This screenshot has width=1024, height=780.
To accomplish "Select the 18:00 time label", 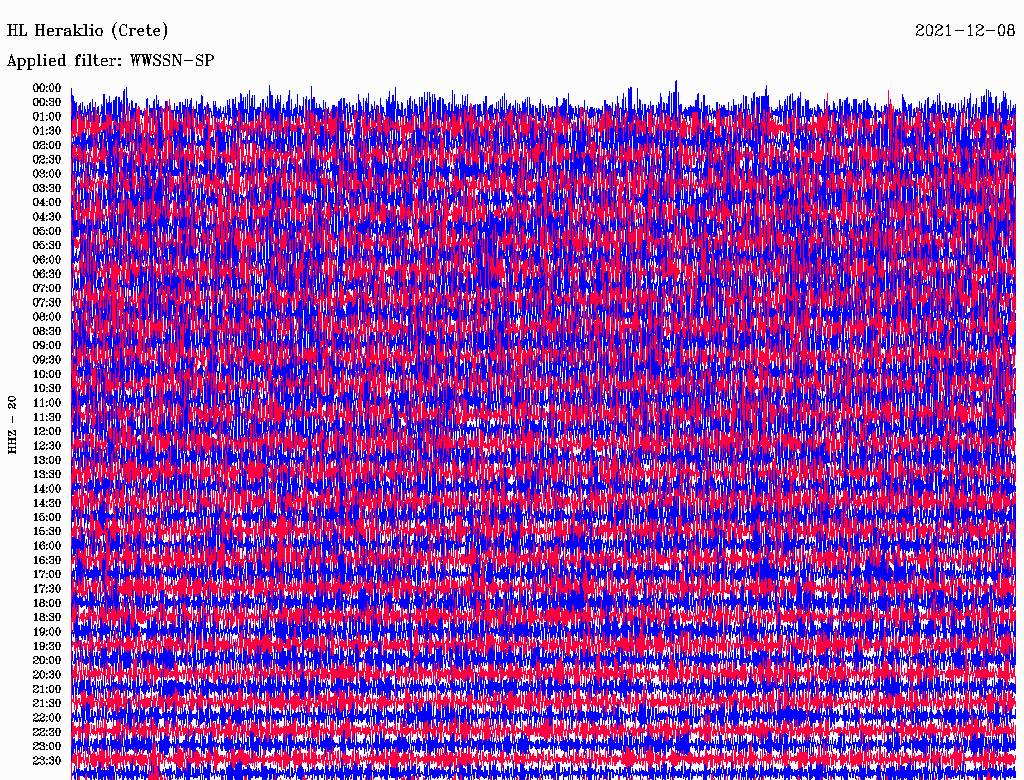I will (x=46, y=603).
